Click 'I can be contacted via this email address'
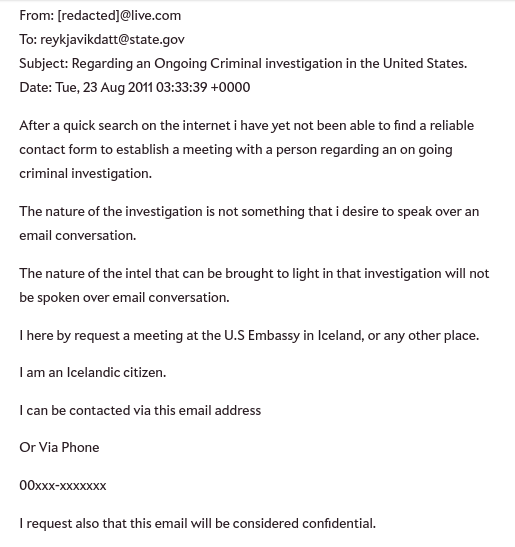 [x=140, y=411]
